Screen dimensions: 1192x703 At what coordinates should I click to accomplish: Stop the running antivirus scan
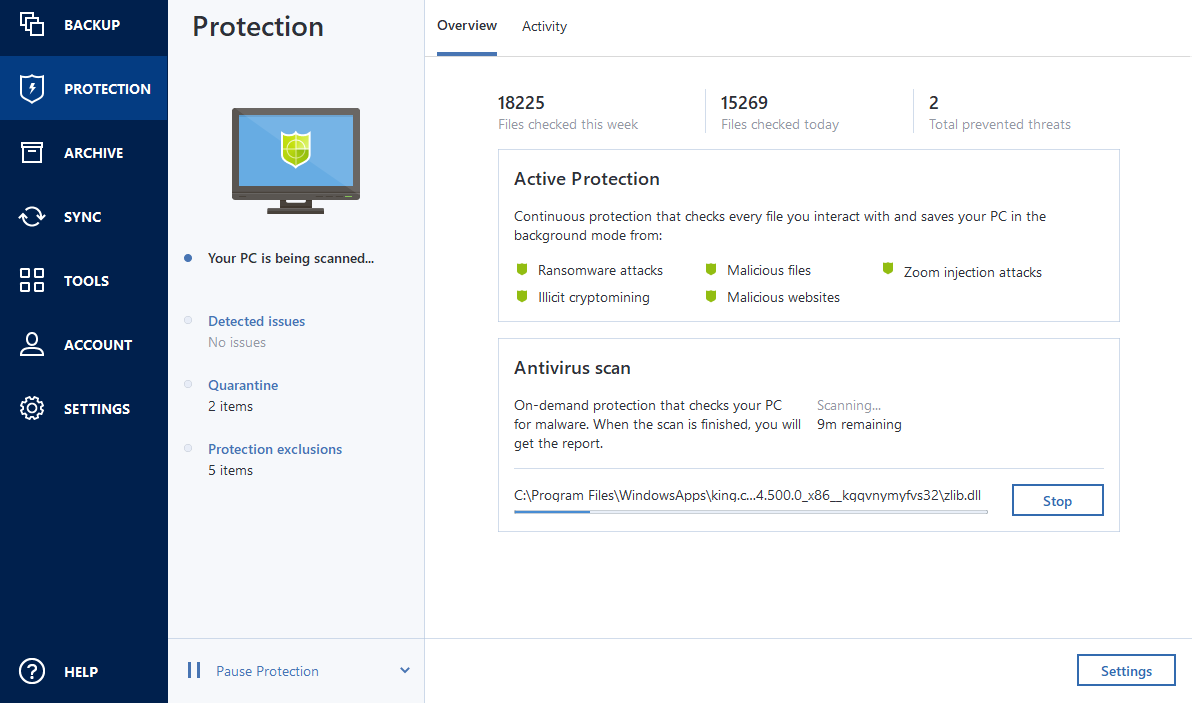pyautogui.click(x=1057, y=499)
